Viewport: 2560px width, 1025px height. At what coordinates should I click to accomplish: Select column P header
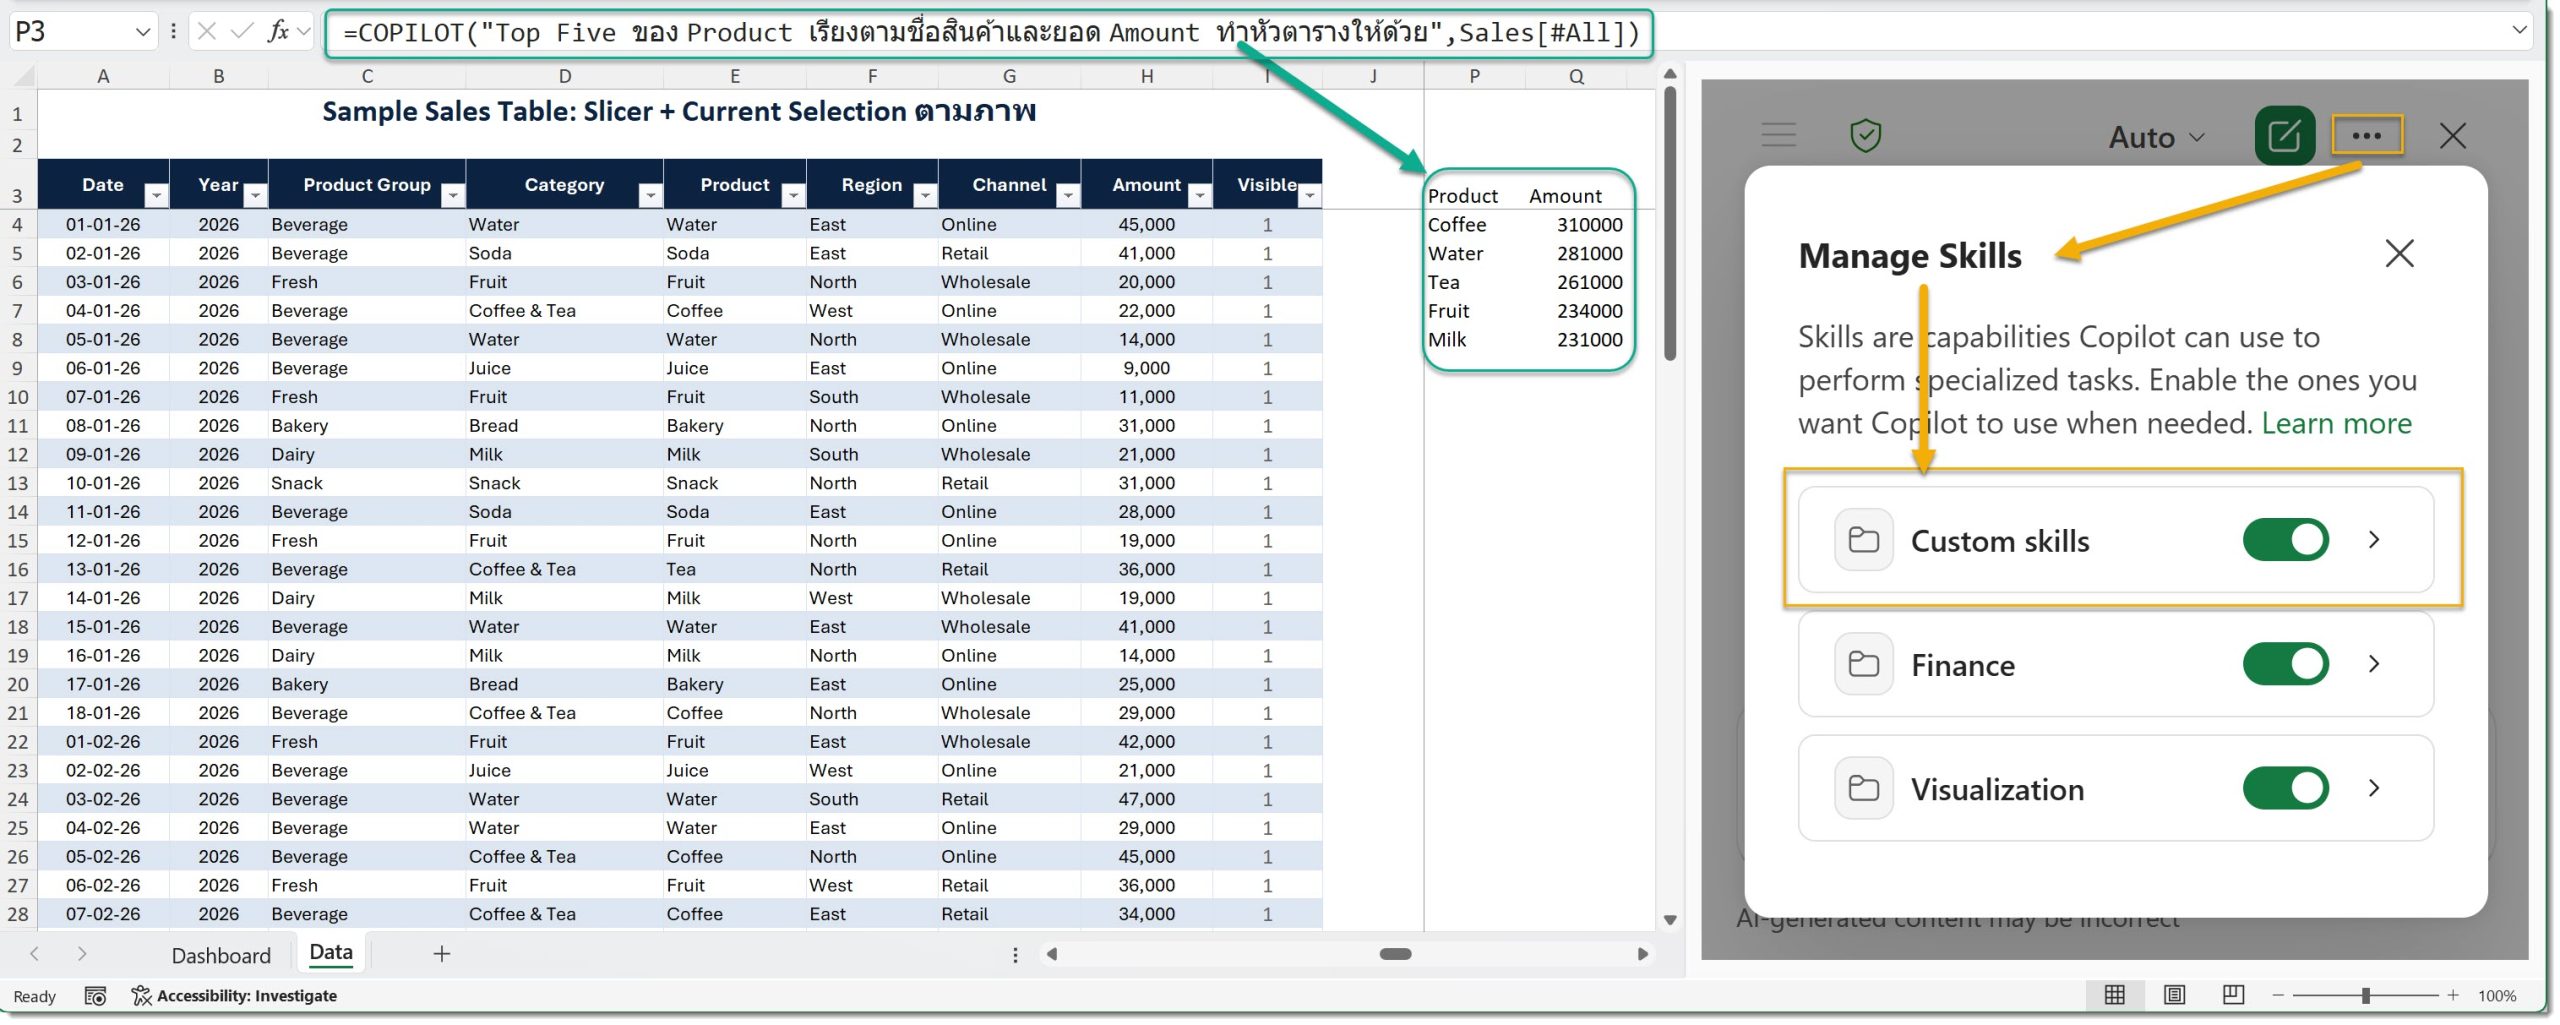pyautogui.click(x=1474, y=76)
